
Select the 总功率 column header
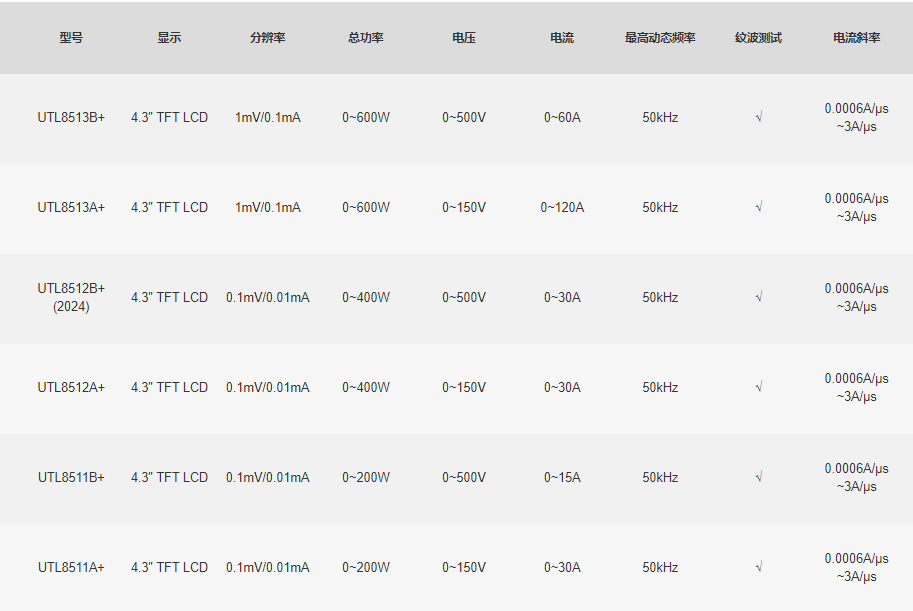366,38
